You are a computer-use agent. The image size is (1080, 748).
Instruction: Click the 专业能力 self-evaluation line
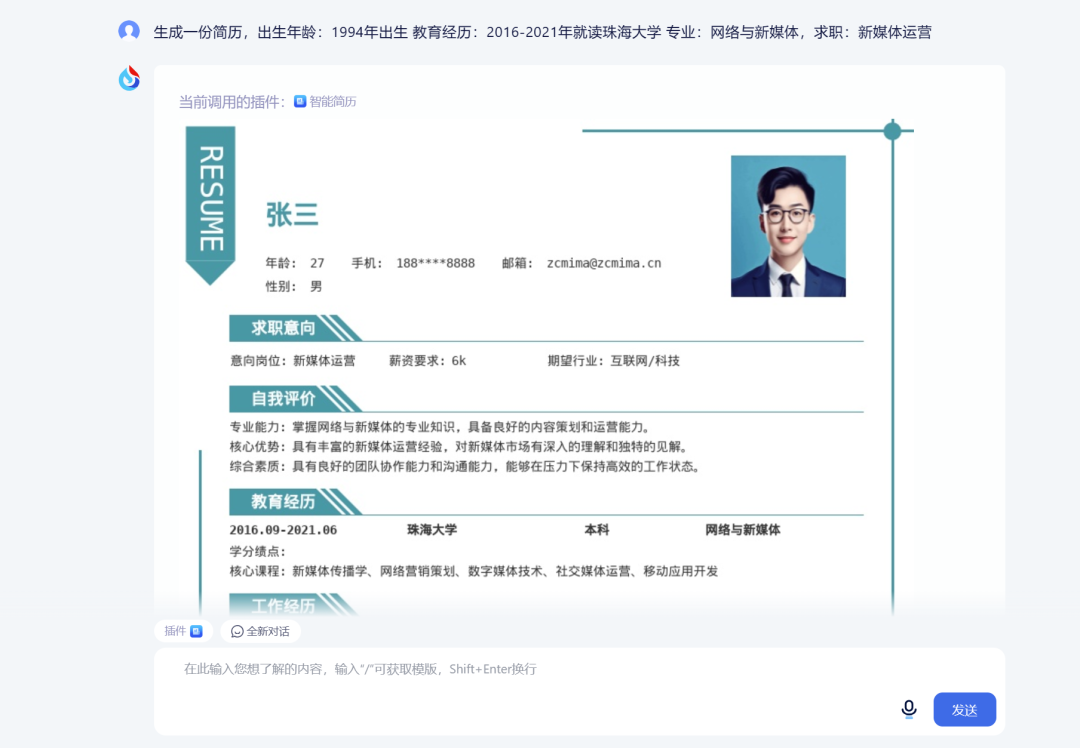coord(439,427)
